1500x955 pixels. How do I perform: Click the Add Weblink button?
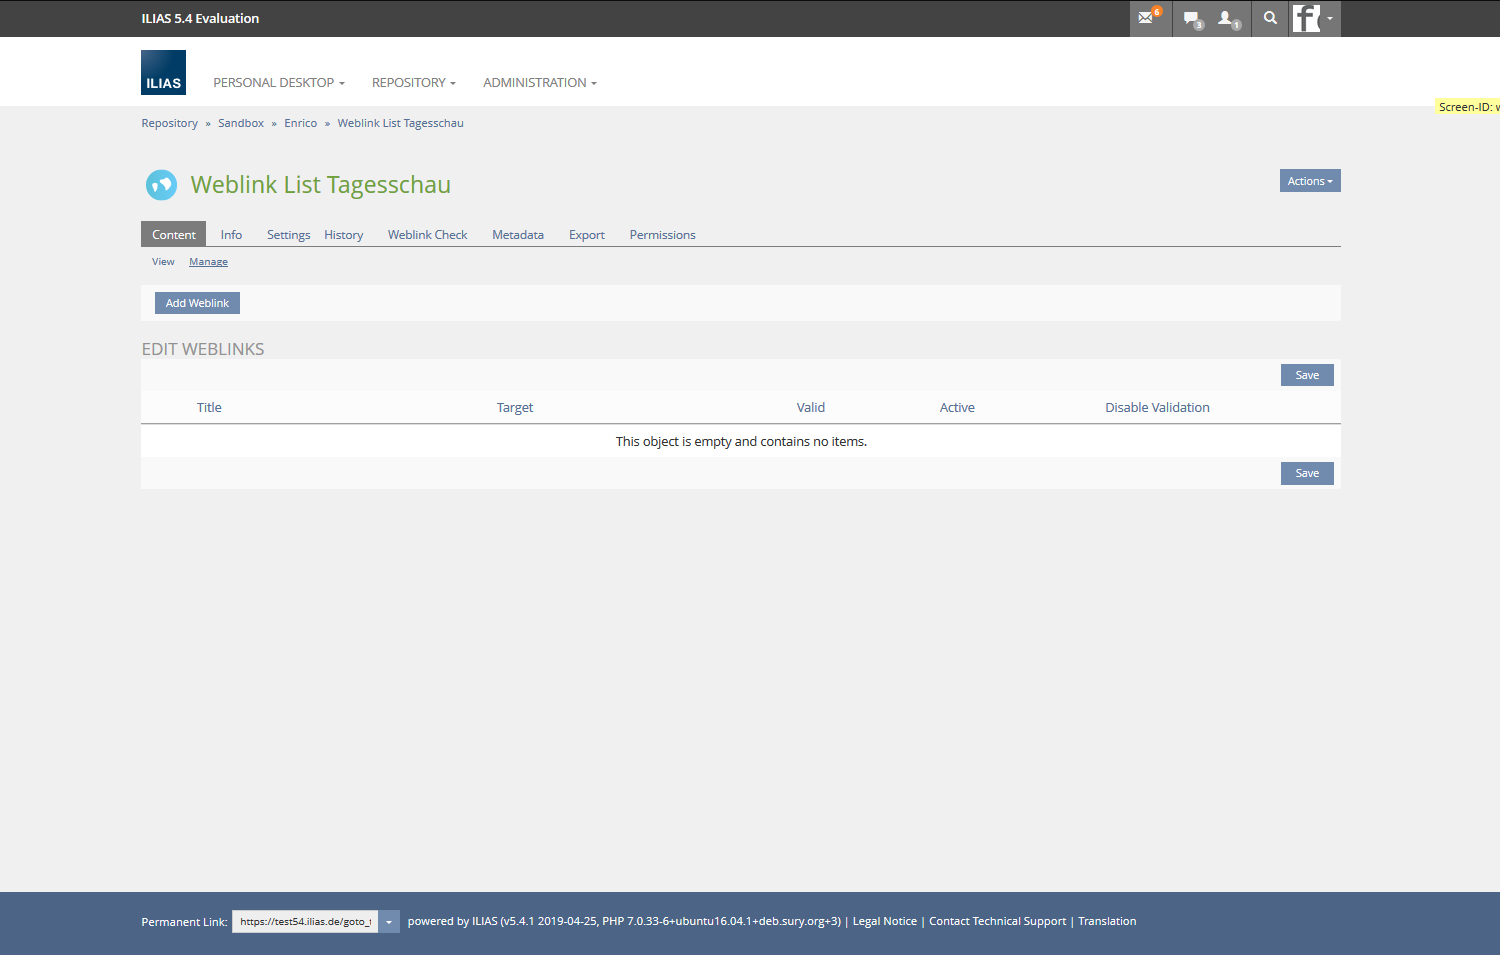point(197,303)
